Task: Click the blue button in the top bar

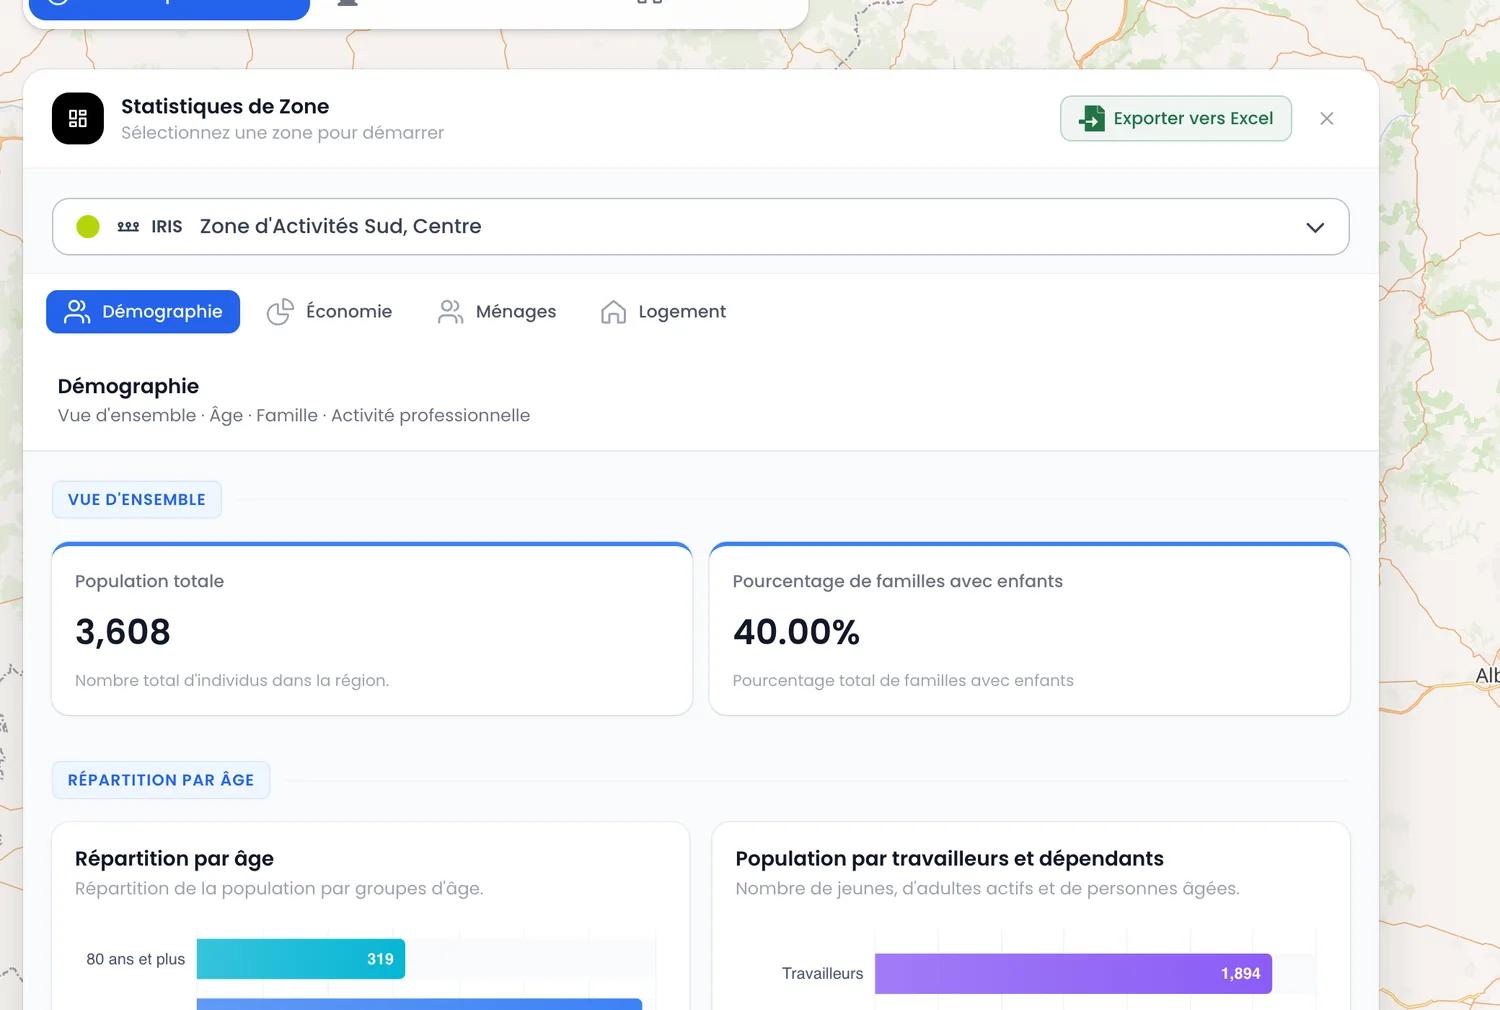Action: (x=170, y=9)
